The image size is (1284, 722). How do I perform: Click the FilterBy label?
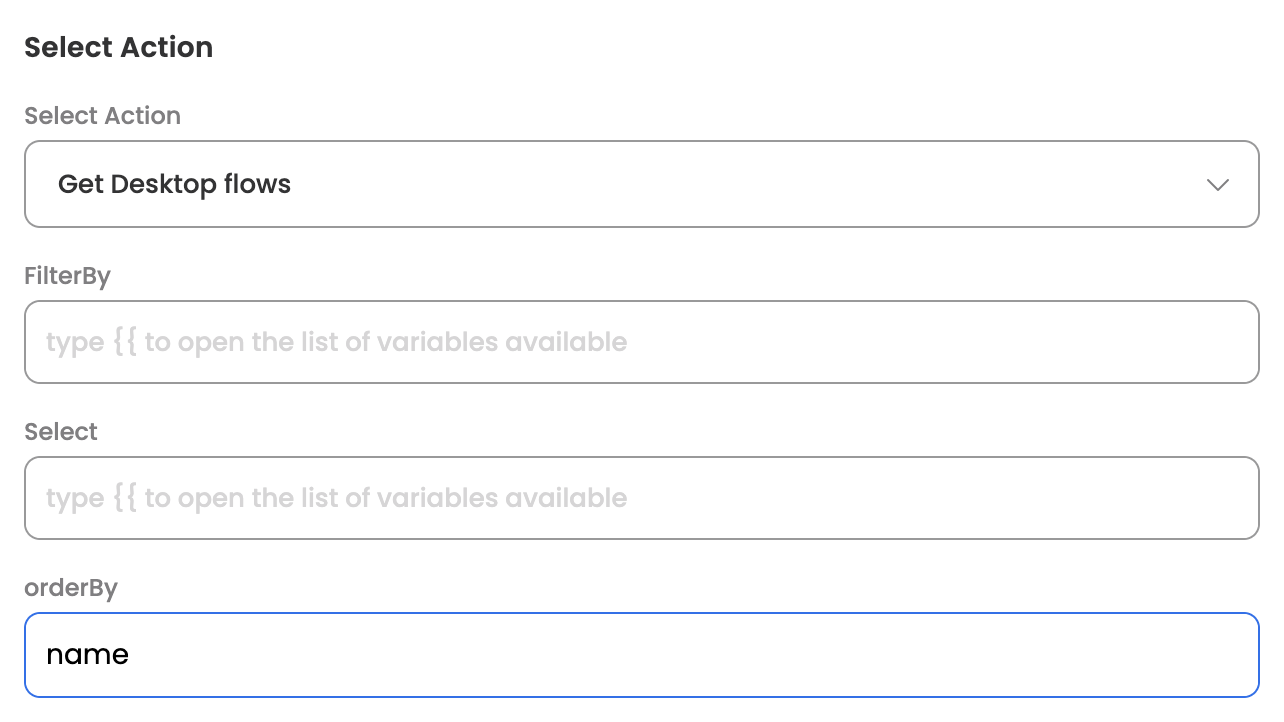pyautogui.click(x=67, y=276)
